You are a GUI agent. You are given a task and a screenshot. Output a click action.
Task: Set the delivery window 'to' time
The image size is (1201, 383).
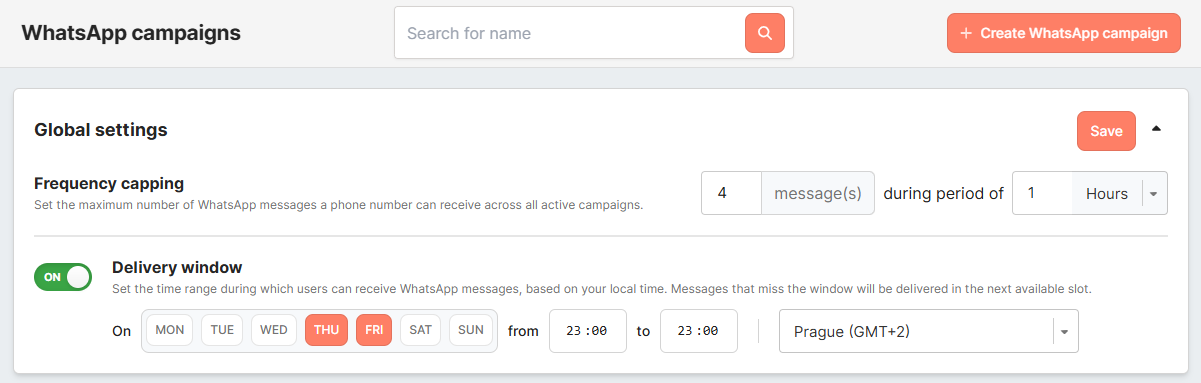tap(699, 331)
